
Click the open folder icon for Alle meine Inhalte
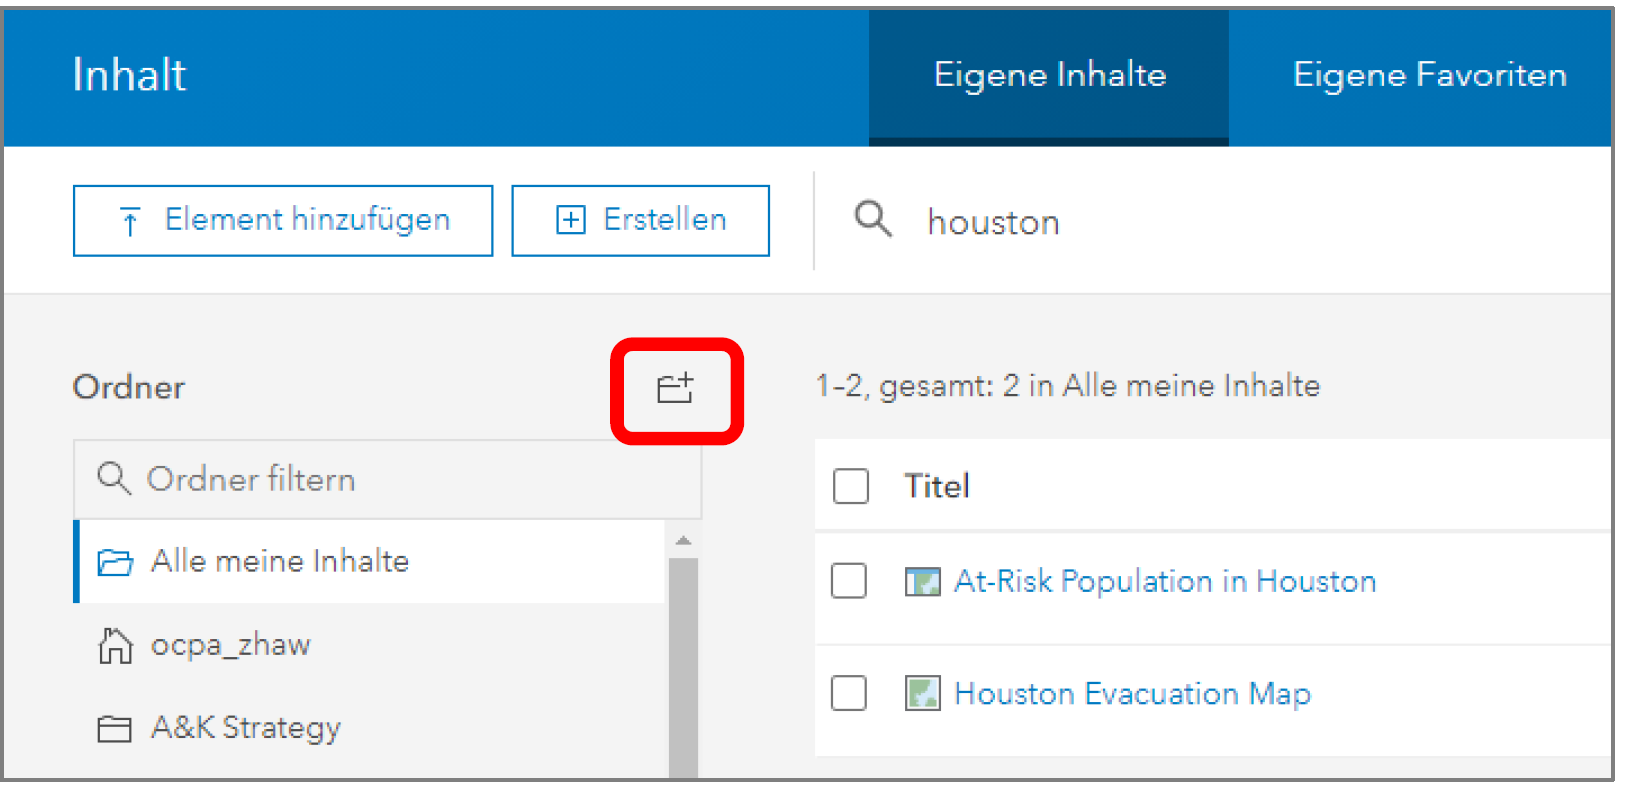point(115,563)
